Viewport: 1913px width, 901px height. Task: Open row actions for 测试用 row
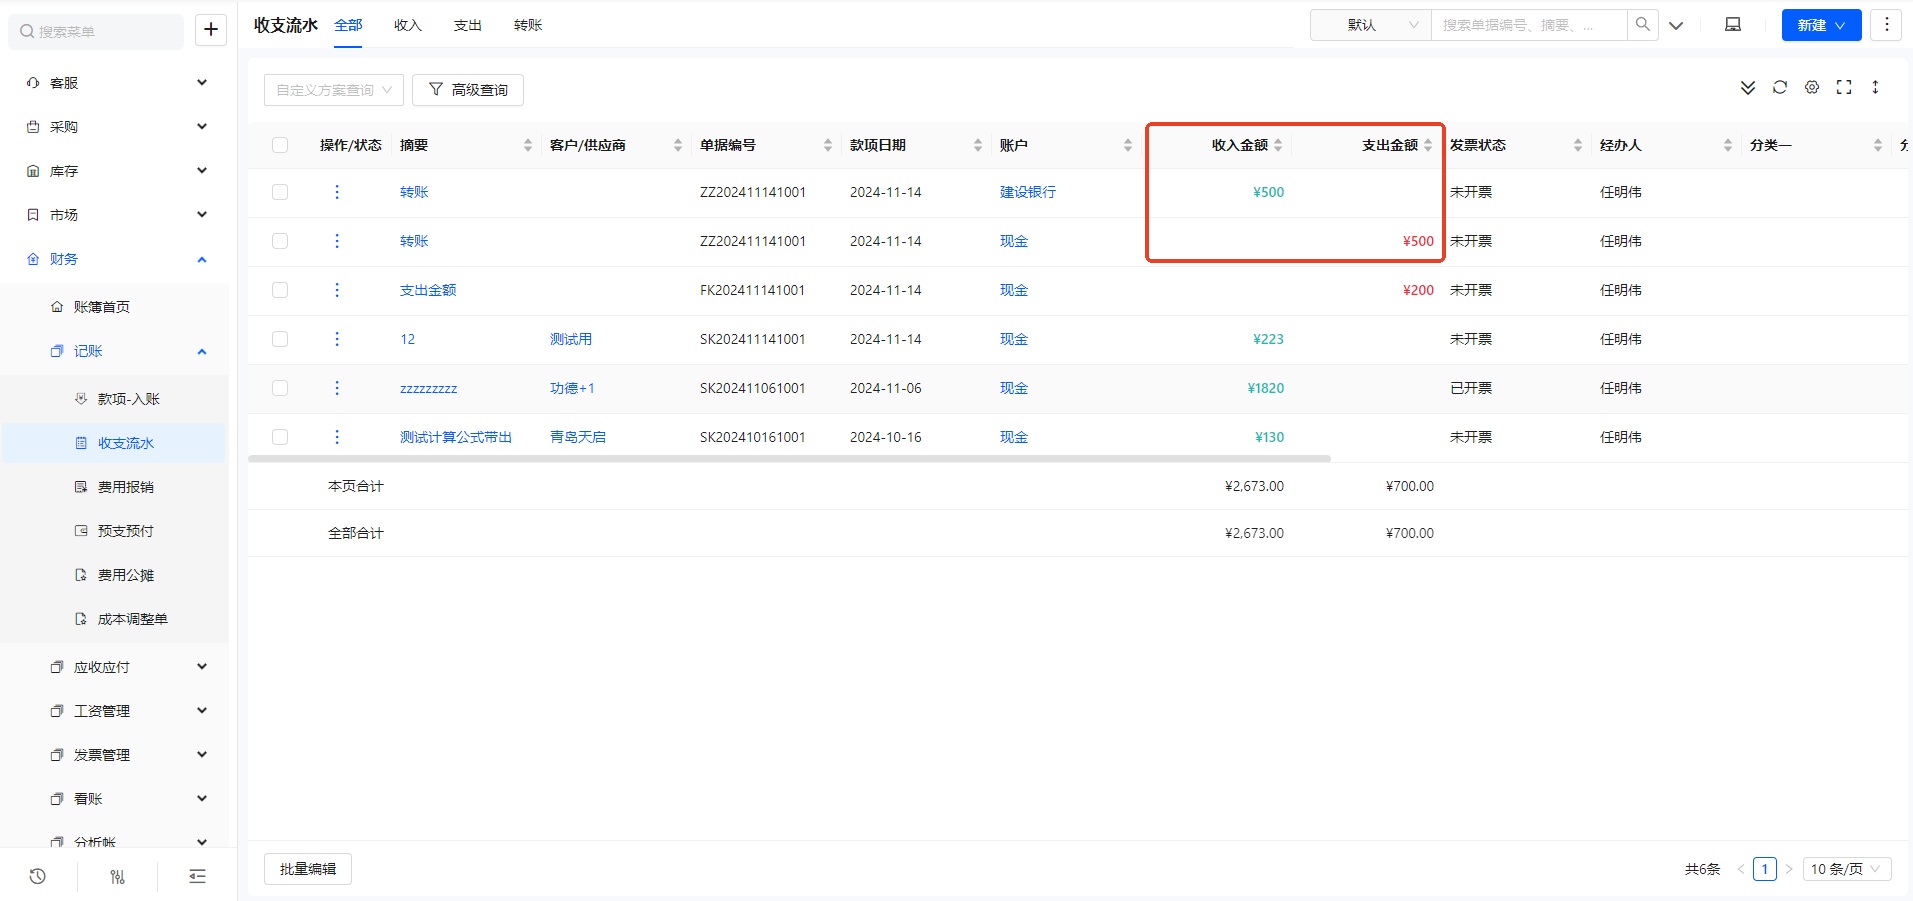coord(337,339)
